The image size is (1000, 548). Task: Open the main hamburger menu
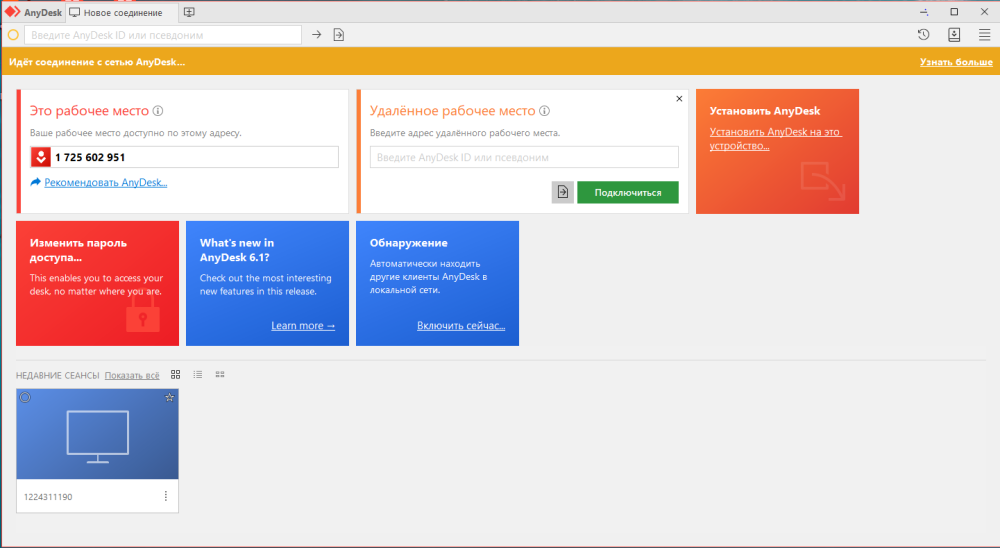[985, 35]
